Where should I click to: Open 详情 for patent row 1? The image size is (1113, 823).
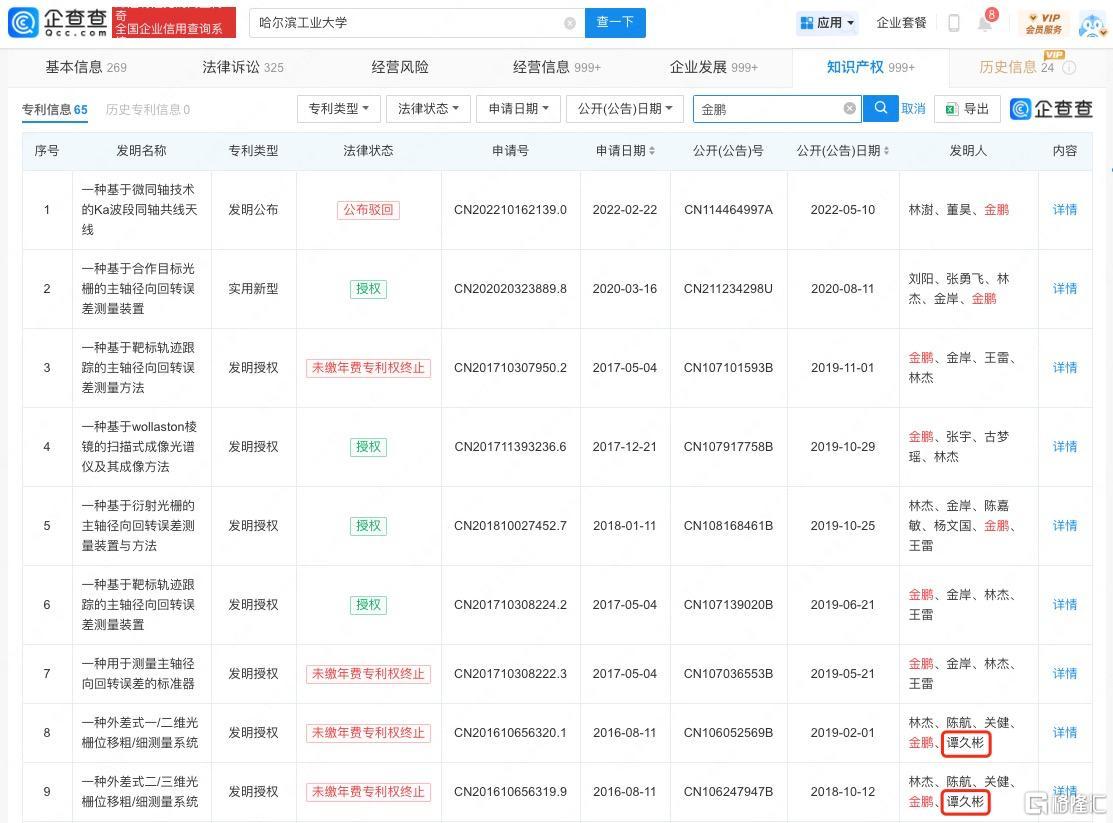(x=1064, y=210)
